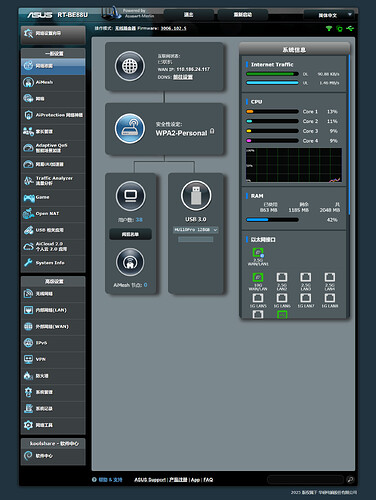Screen dimensions: 376x500
Task: Open the system log item below administration
Action: pyautogui.click(x=53, y=409)
